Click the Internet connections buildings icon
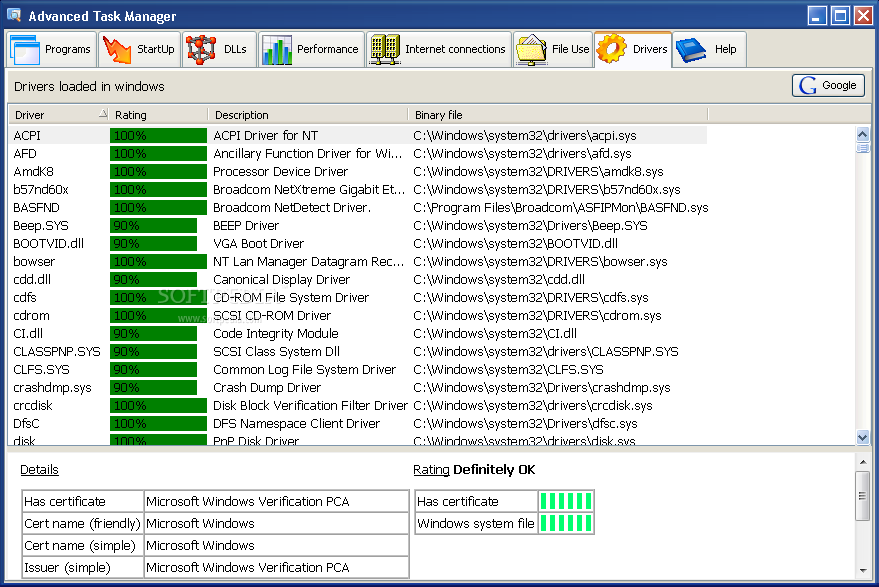 385,49
